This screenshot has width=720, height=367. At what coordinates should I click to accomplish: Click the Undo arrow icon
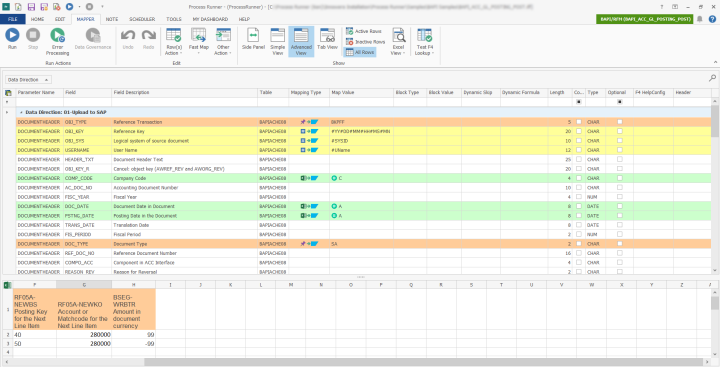(128, 35)
